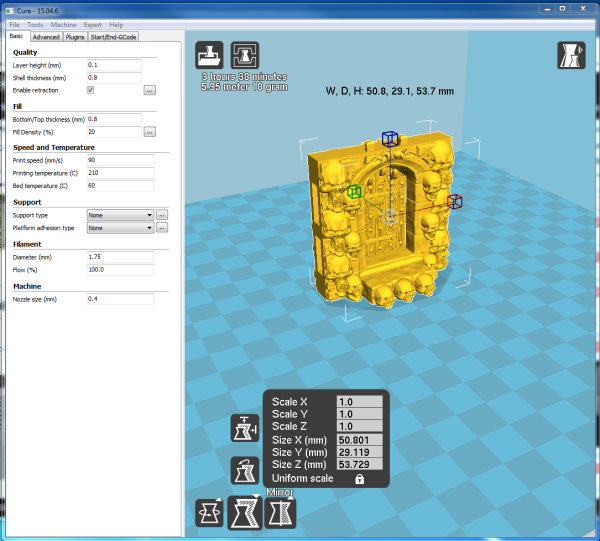
Task: Open the Expert menu
Action: click(93, 23)
